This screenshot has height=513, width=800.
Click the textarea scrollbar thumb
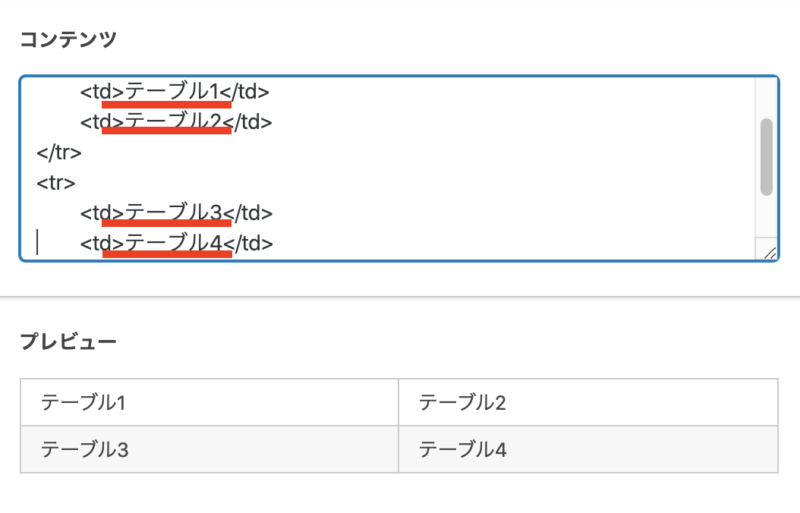[766, 157]
